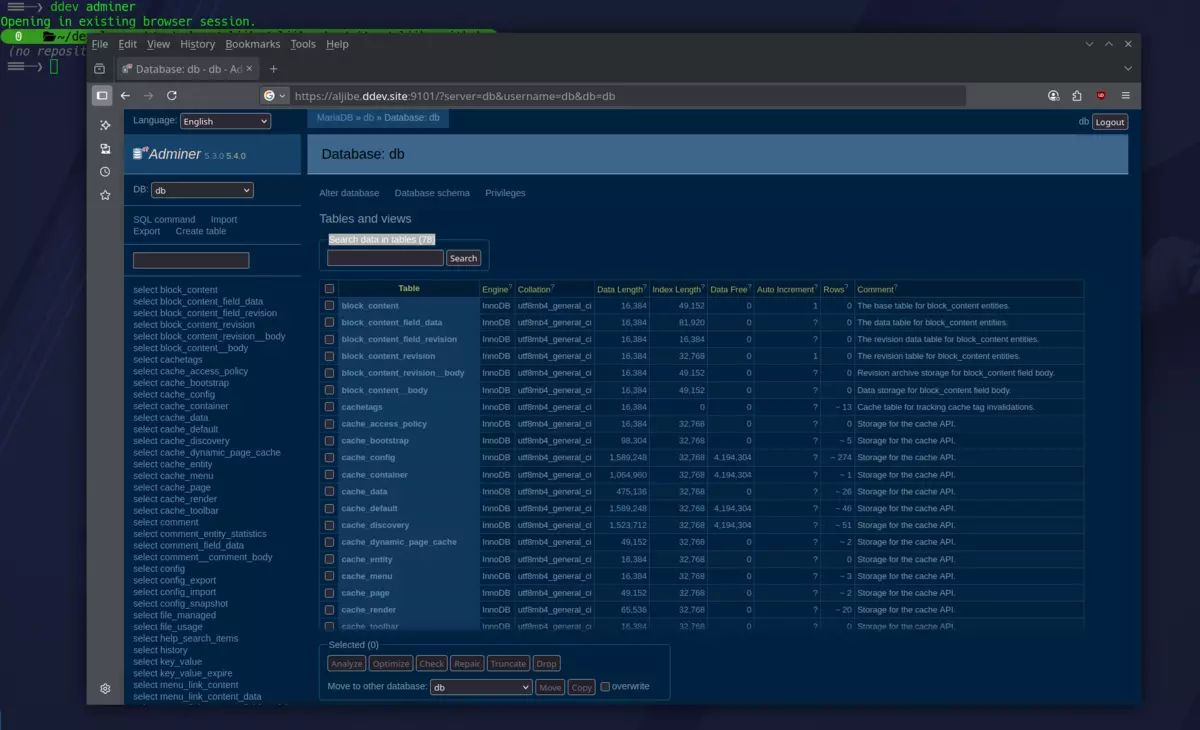
Task: Open the Firefox View tab icon
Action: coord(99,69)
